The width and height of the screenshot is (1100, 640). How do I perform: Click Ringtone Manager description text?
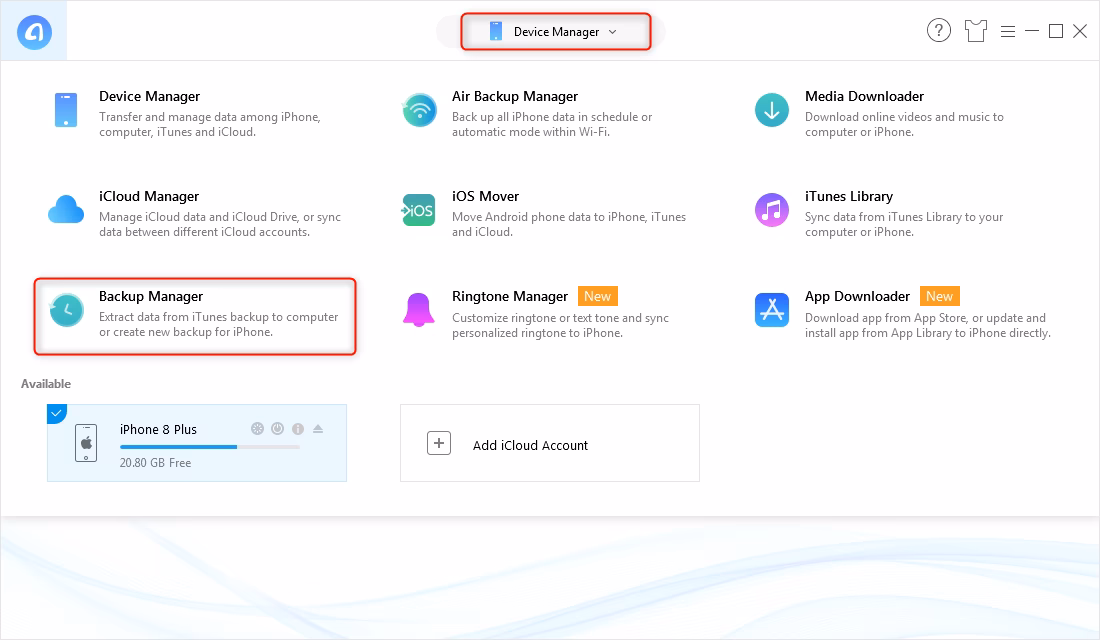[561, 326]
